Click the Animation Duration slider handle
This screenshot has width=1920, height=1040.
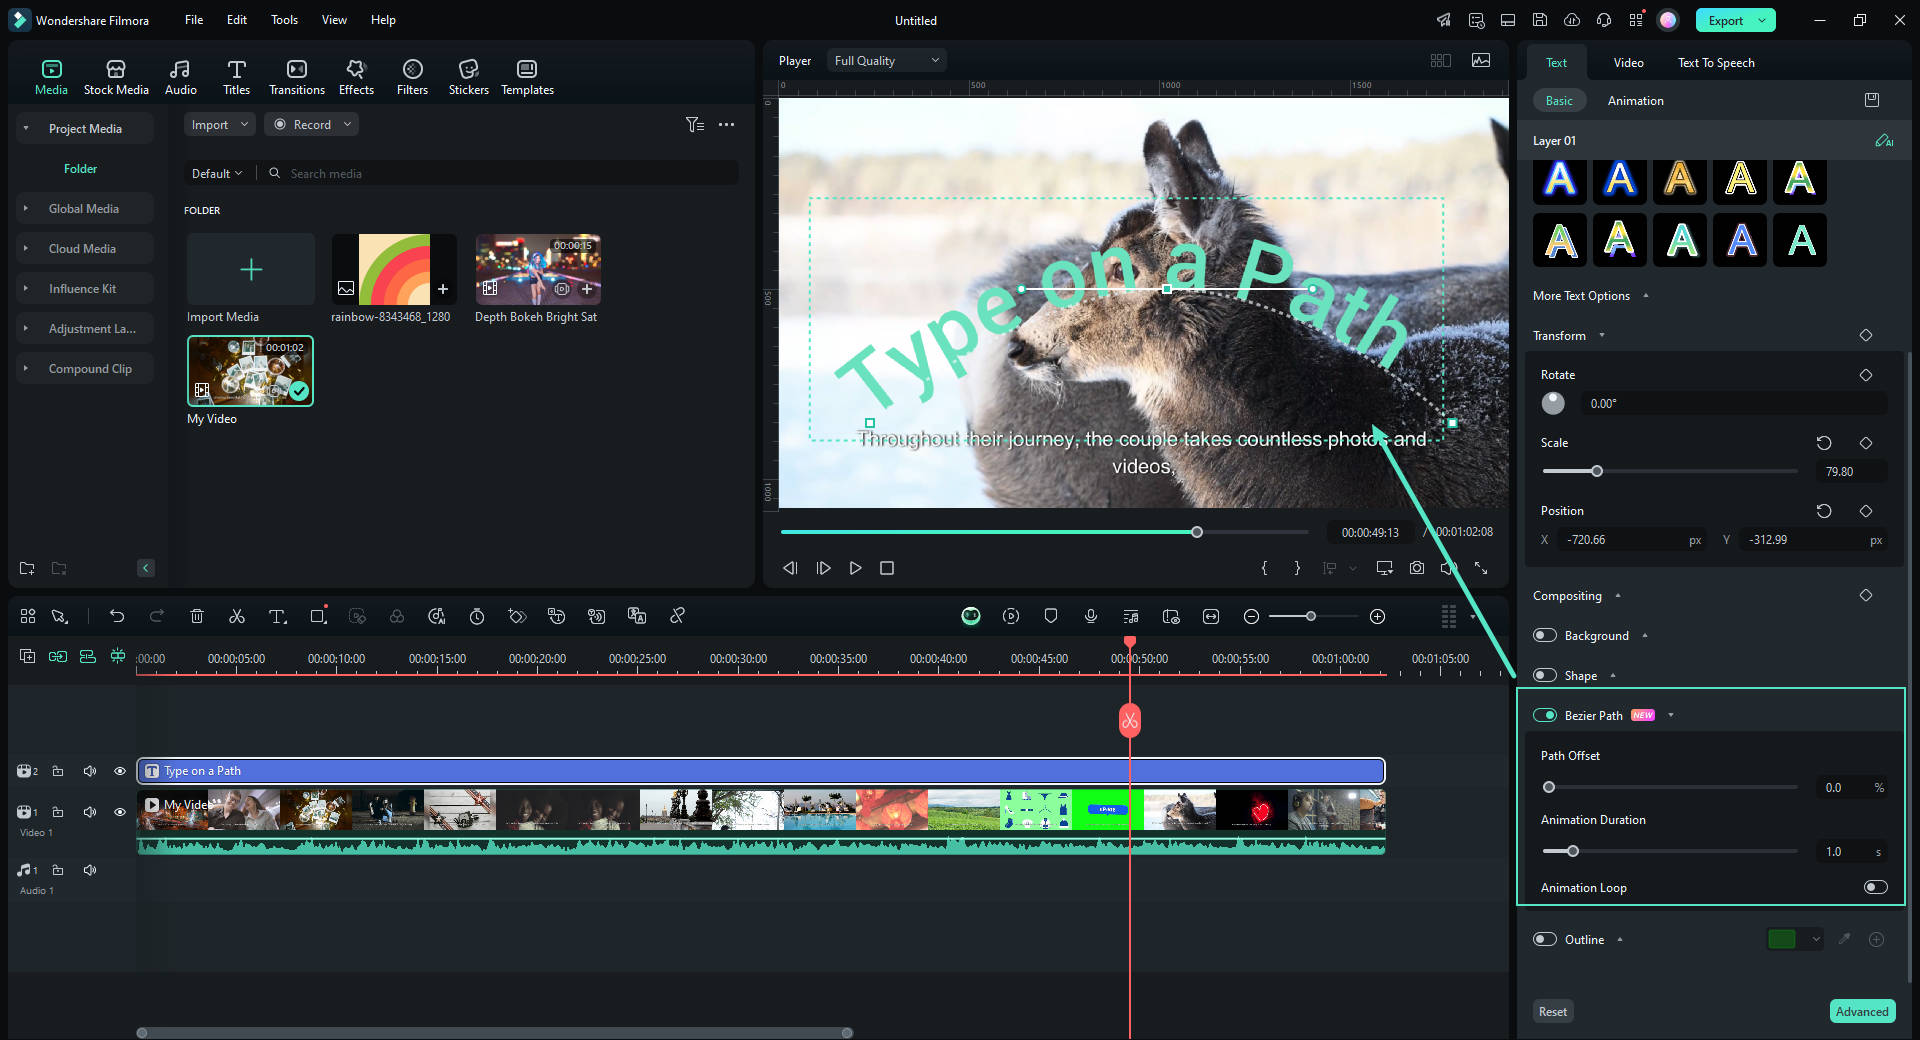pos(1573,851)
